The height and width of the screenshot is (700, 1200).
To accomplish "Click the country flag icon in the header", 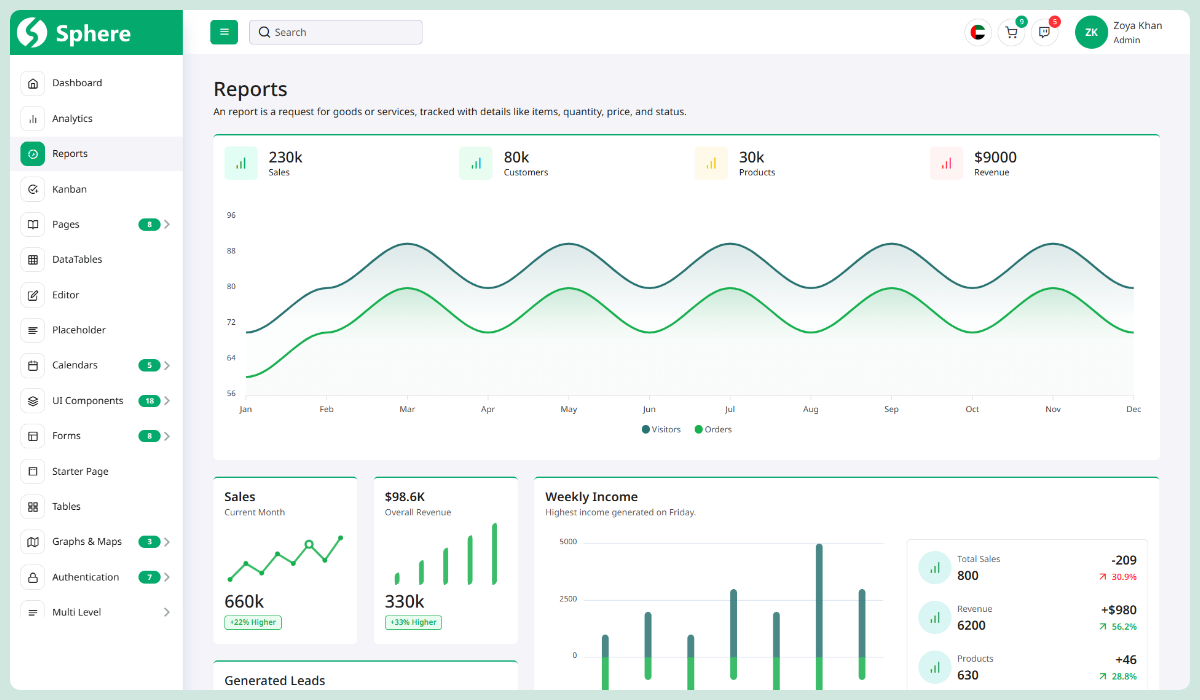I will (977, 32).
